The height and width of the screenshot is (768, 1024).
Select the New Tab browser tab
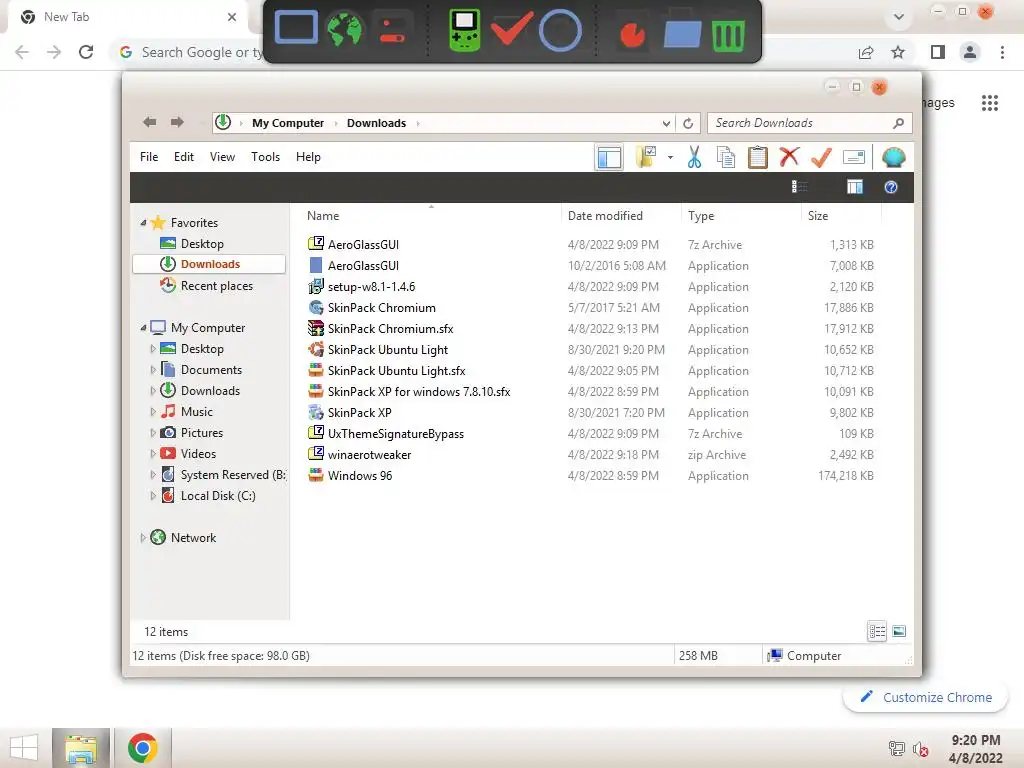click(127, 17)
